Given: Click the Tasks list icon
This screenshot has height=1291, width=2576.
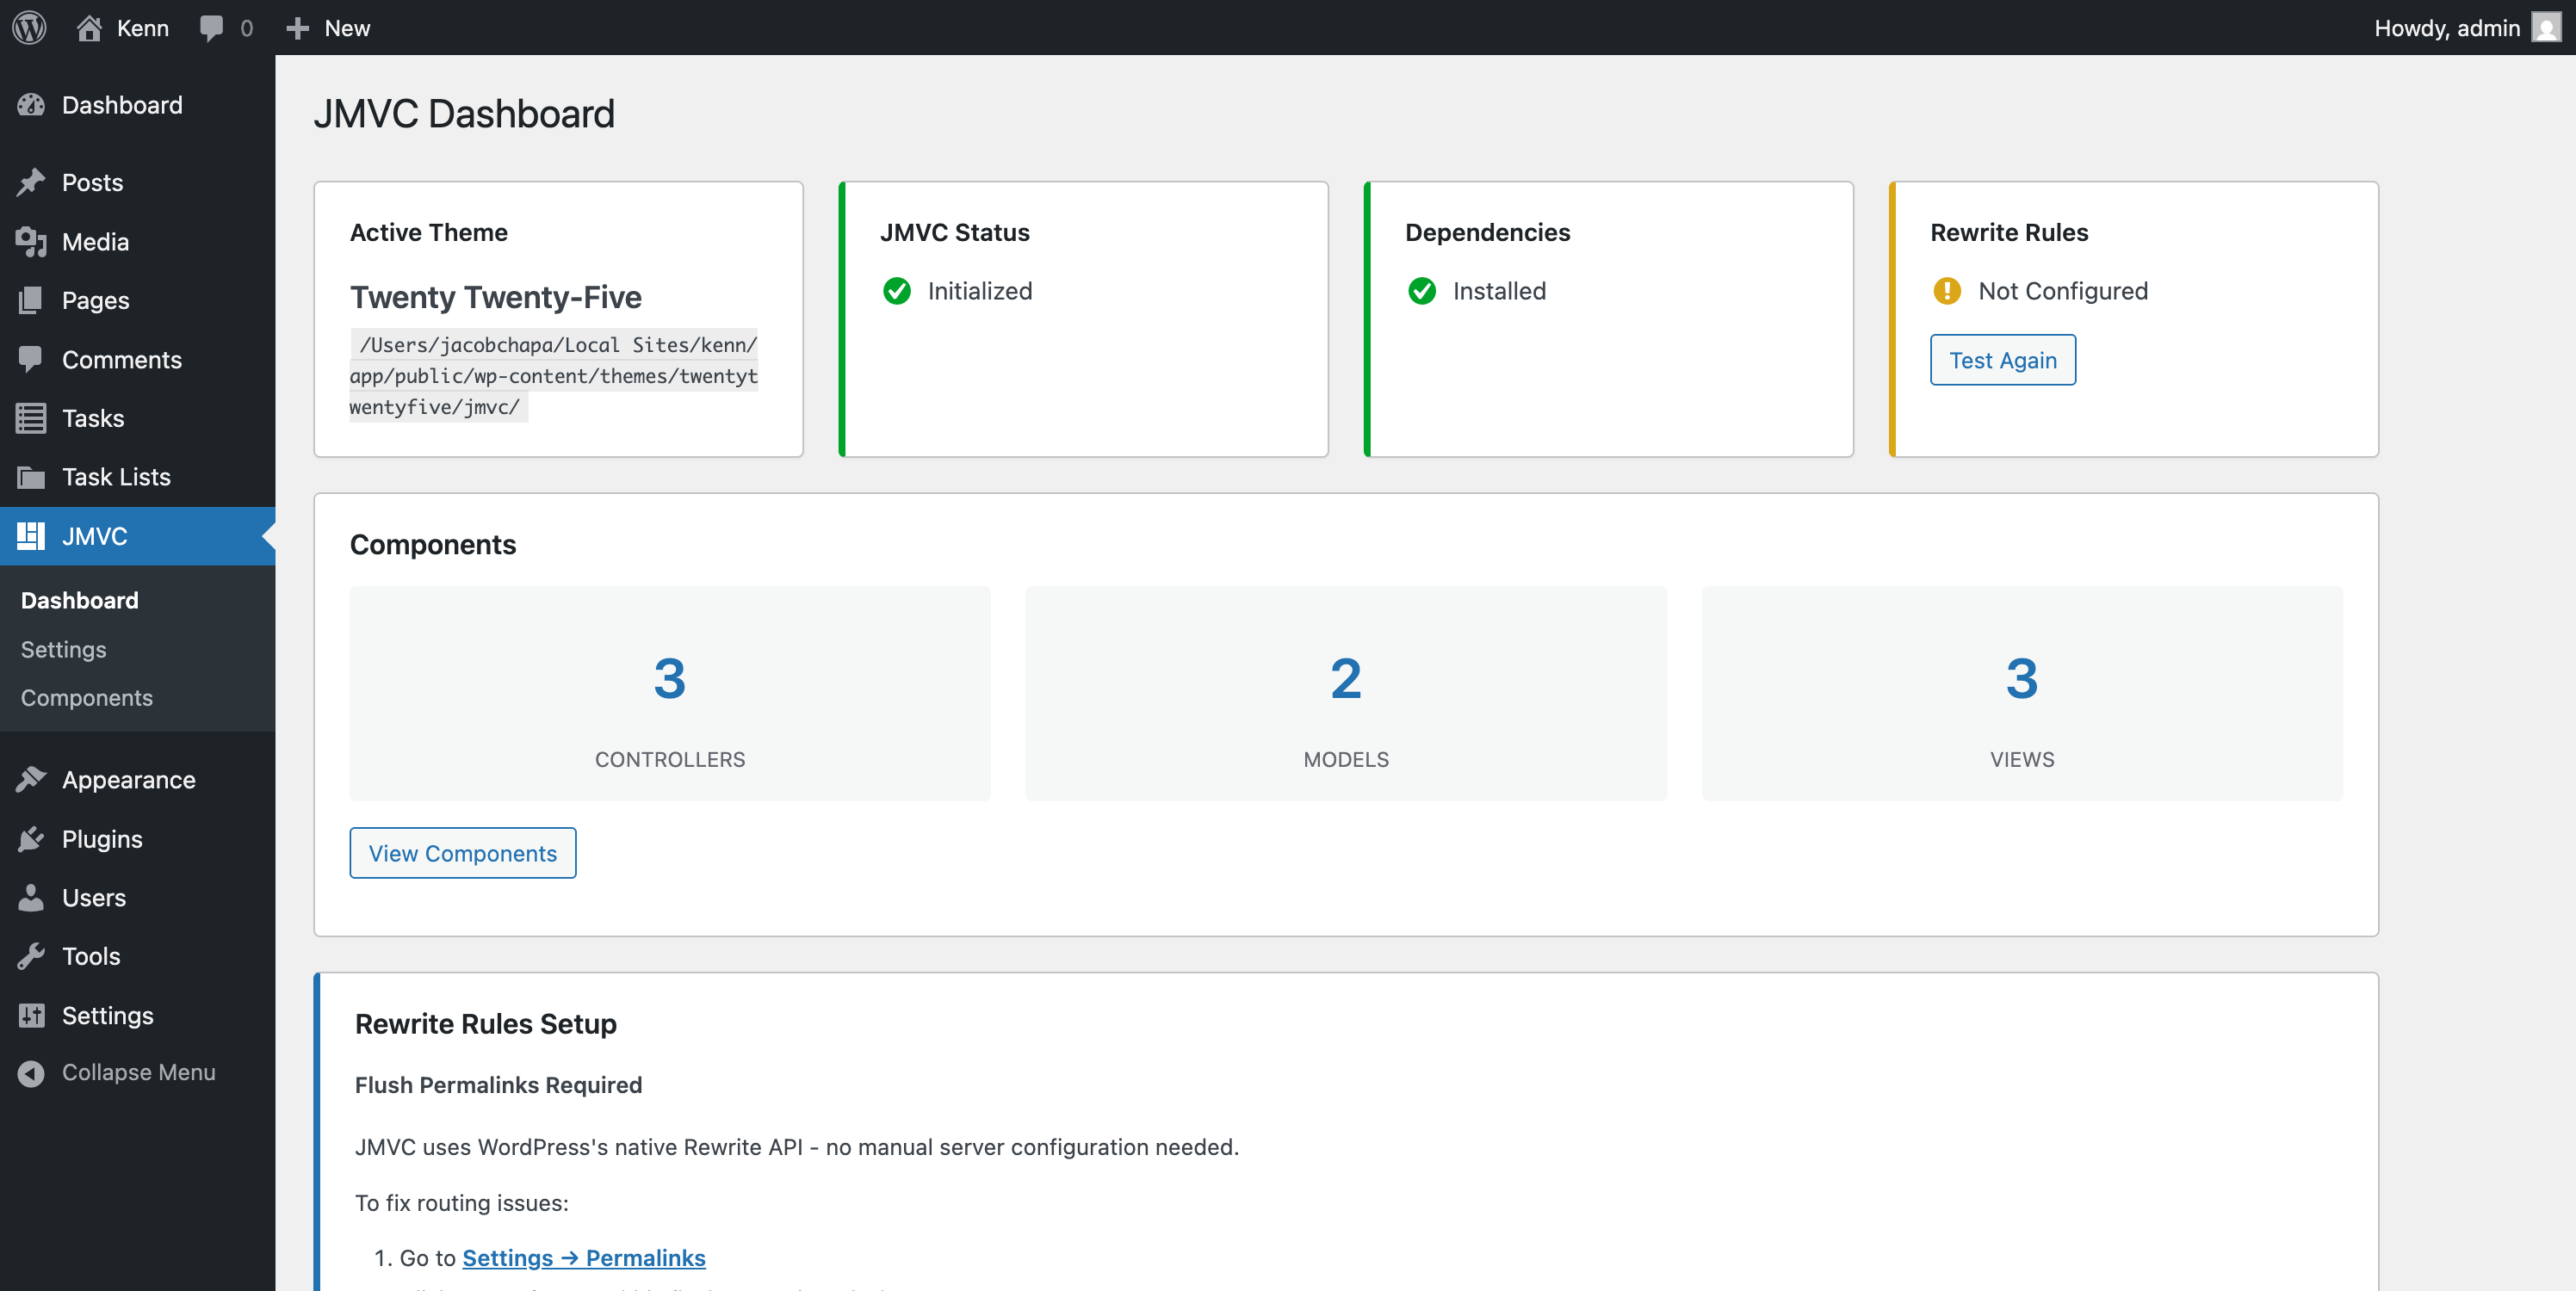Looking at the screenshot, I should coord(31,418).
